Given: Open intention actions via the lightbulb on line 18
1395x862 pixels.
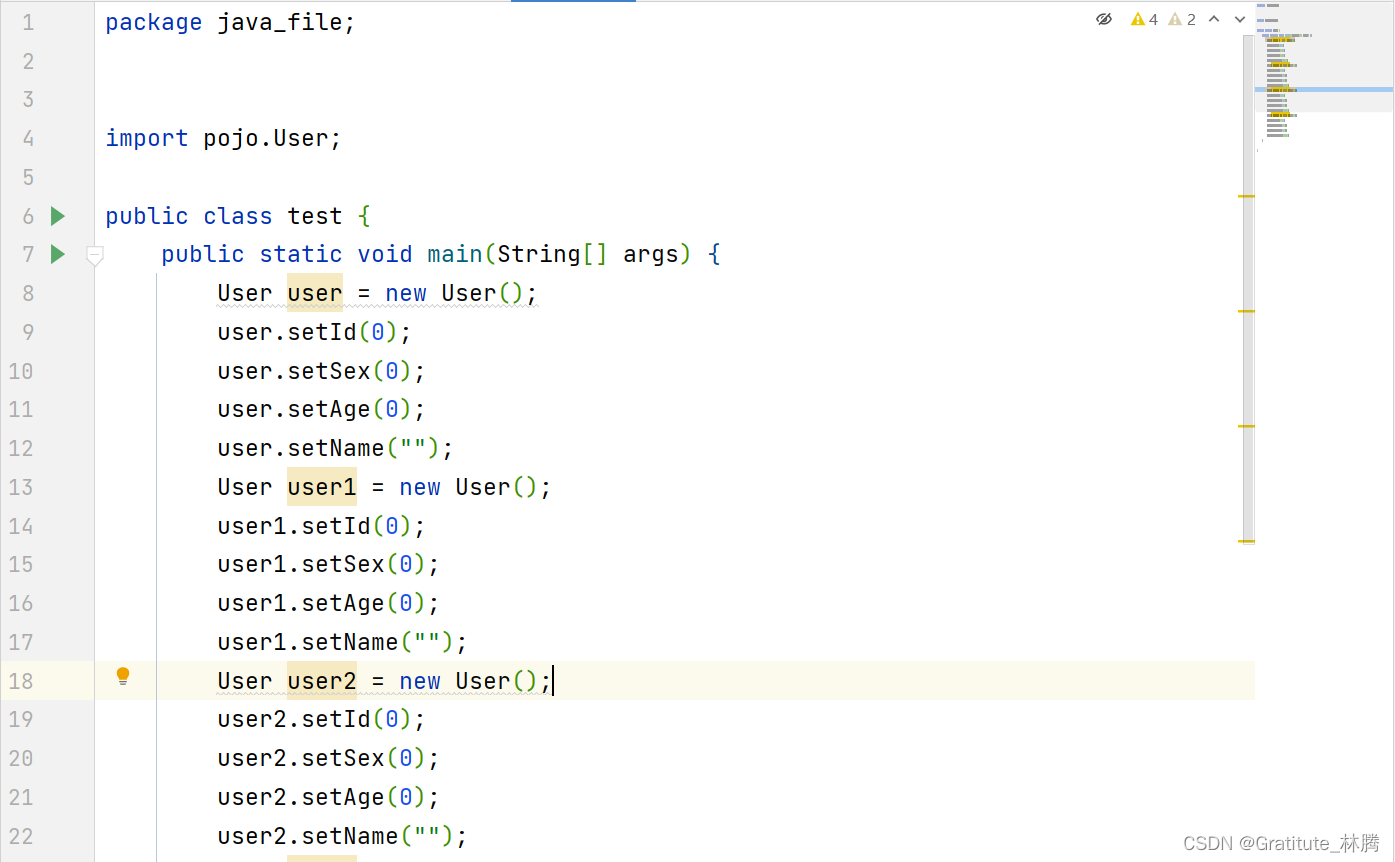Looking at the screenshot, I should tap(123, 676).
